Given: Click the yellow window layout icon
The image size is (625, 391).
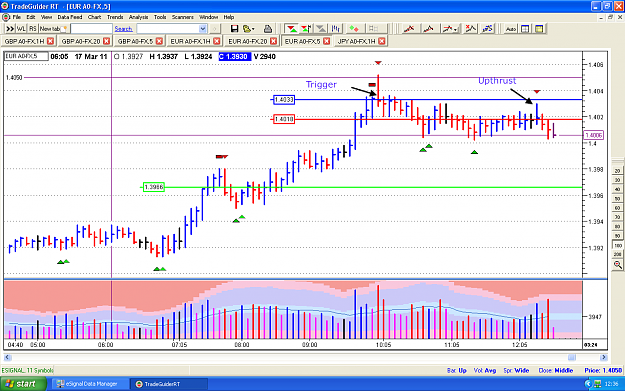Looking at the screenshot, I should pos(539,29).
